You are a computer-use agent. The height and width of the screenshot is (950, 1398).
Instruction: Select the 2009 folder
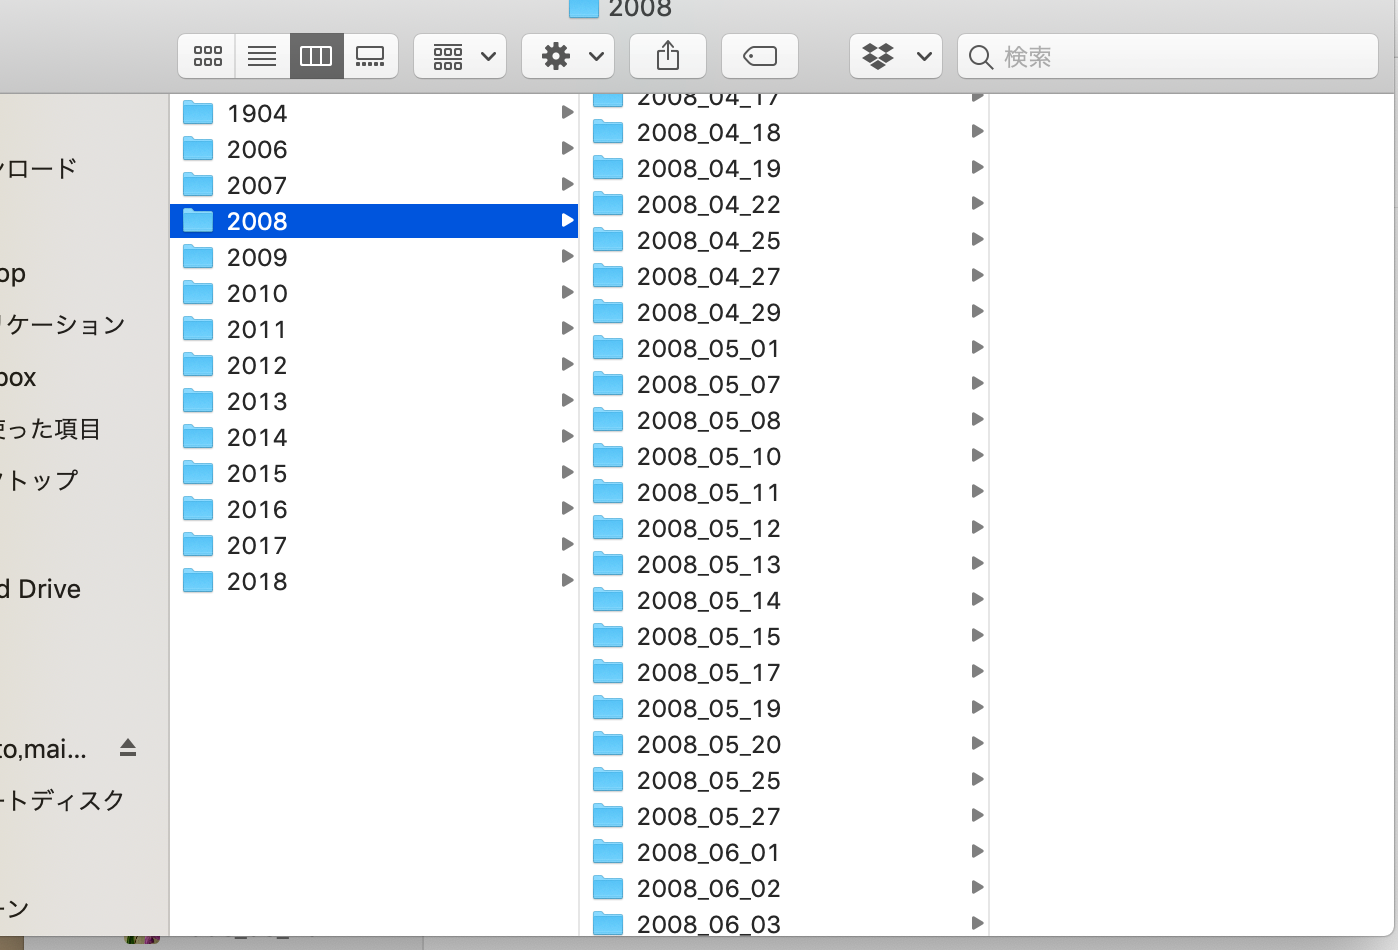[x=374, y=257]
